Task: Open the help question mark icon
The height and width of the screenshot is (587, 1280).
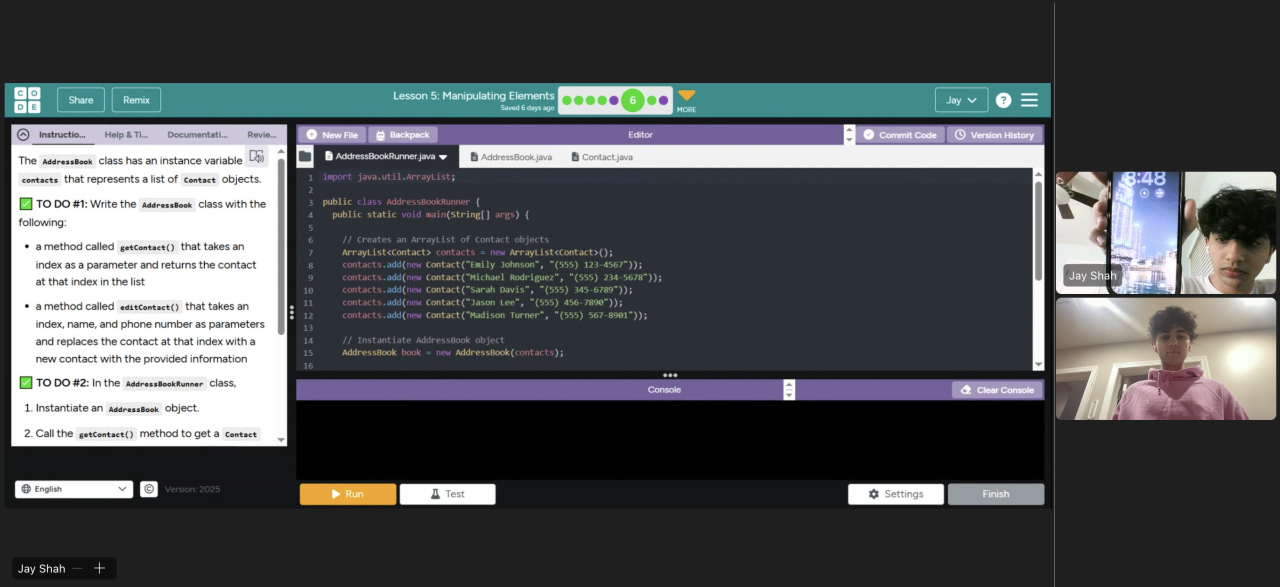Action: click(1003, 100)
